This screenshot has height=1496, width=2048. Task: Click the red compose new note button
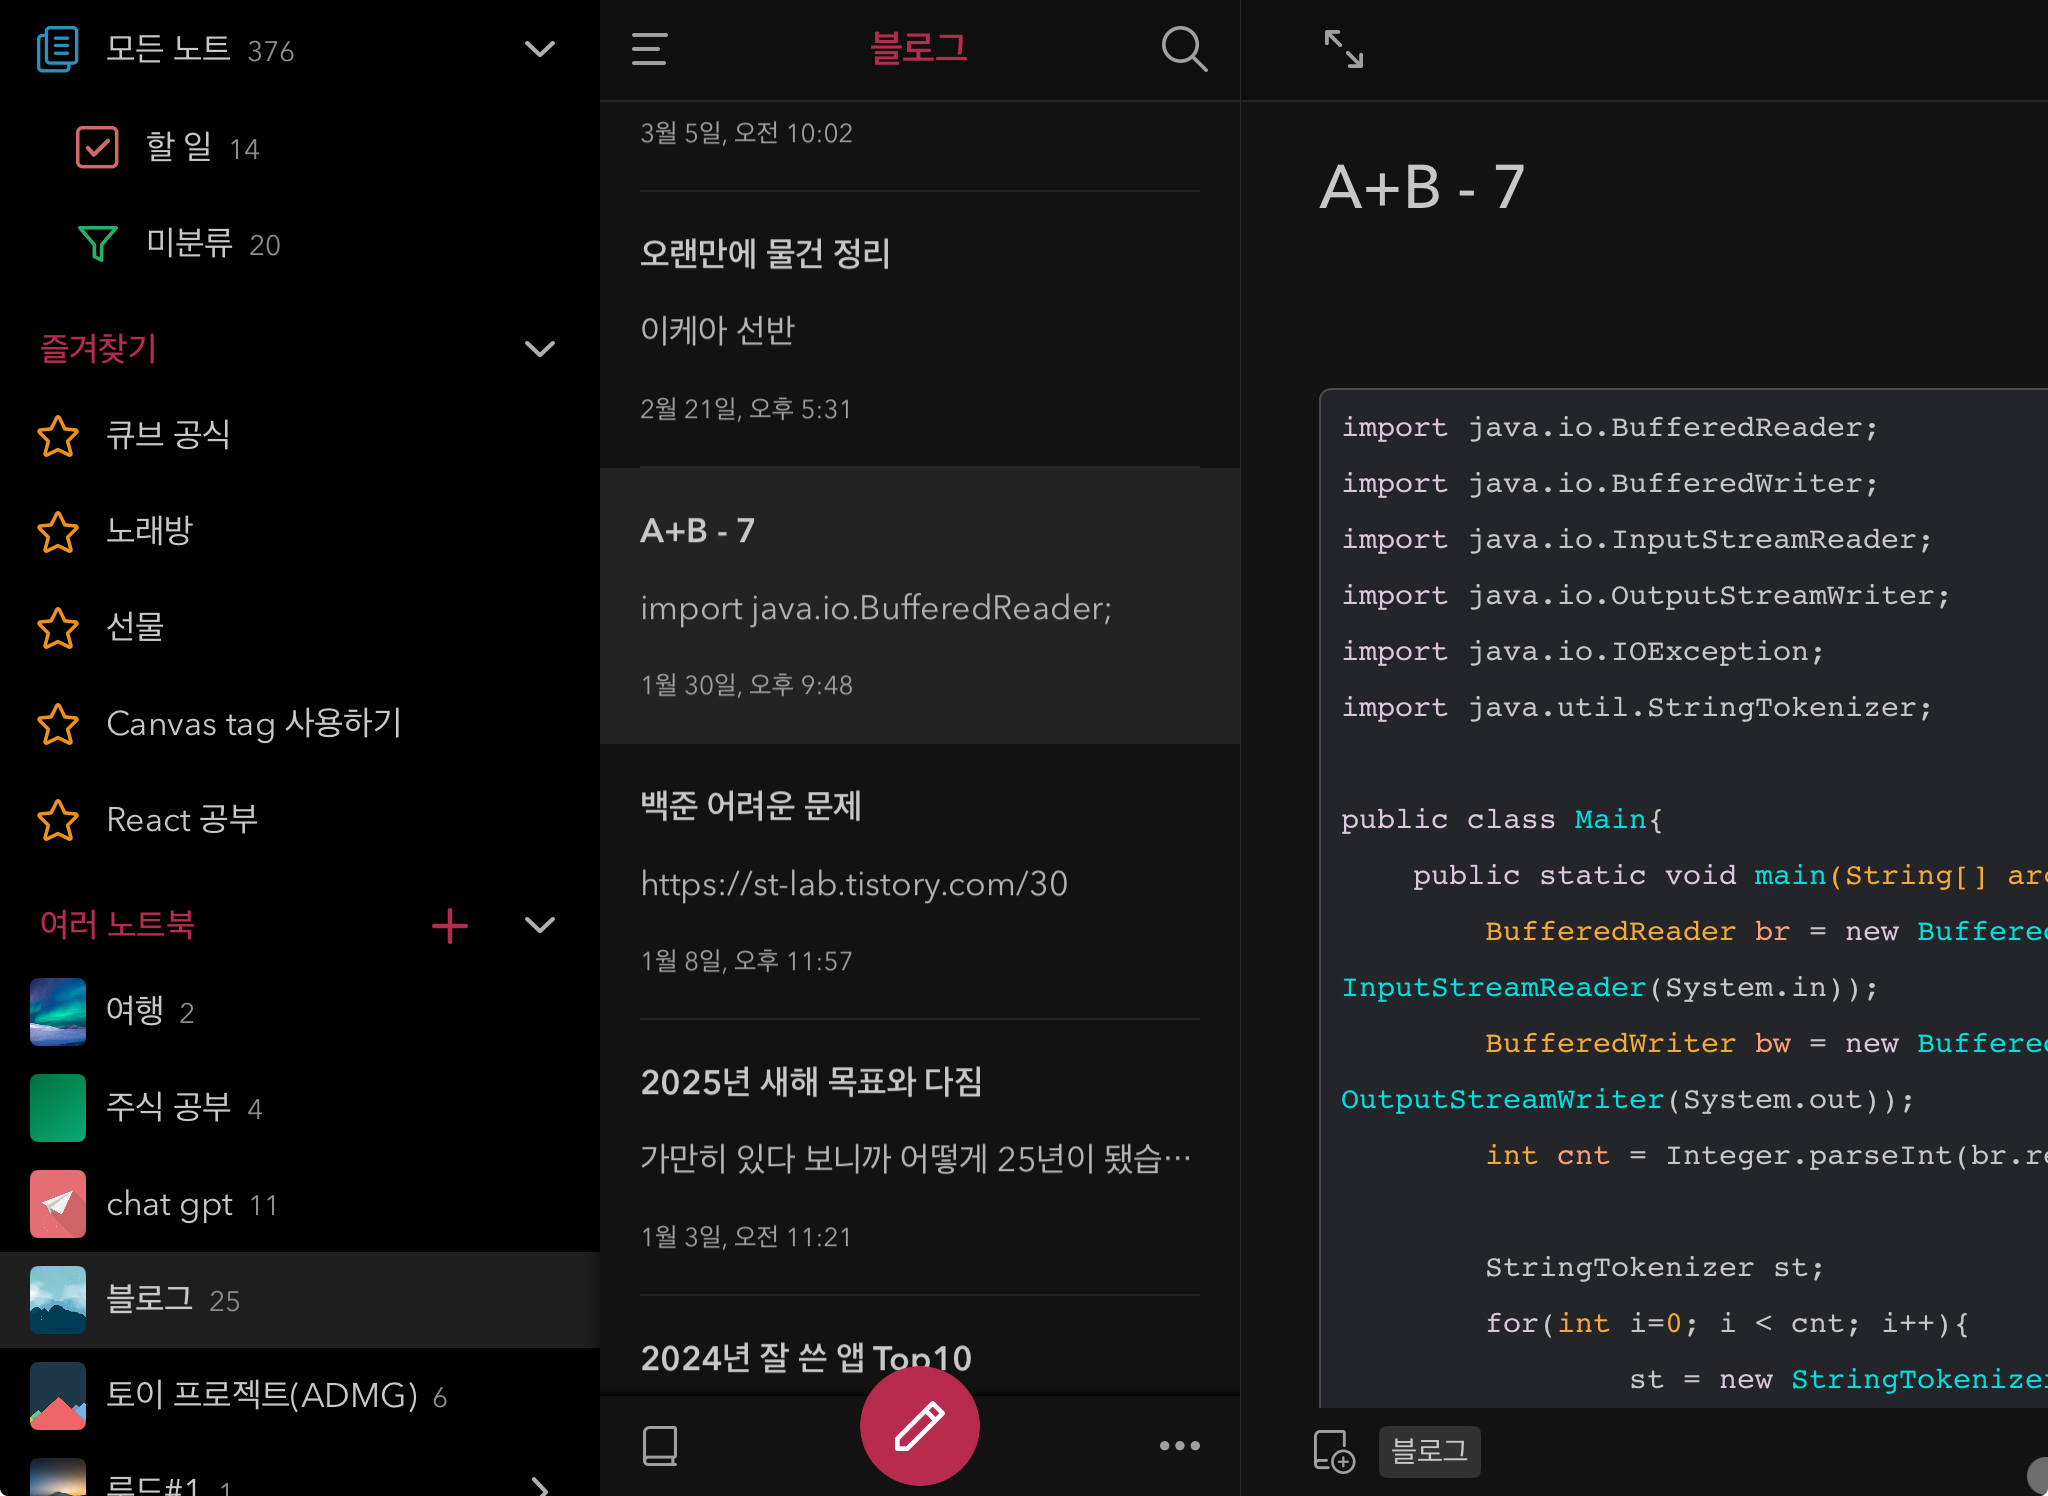click(x=919, y=1425)
